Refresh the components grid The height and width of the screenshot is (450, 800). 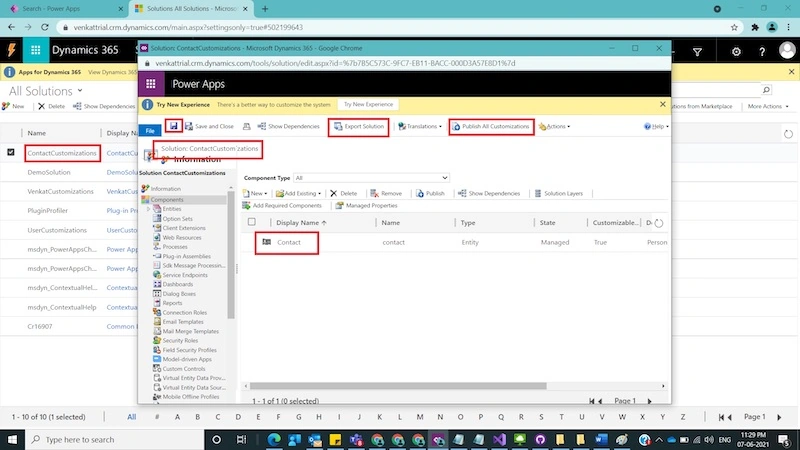(659, 223)
